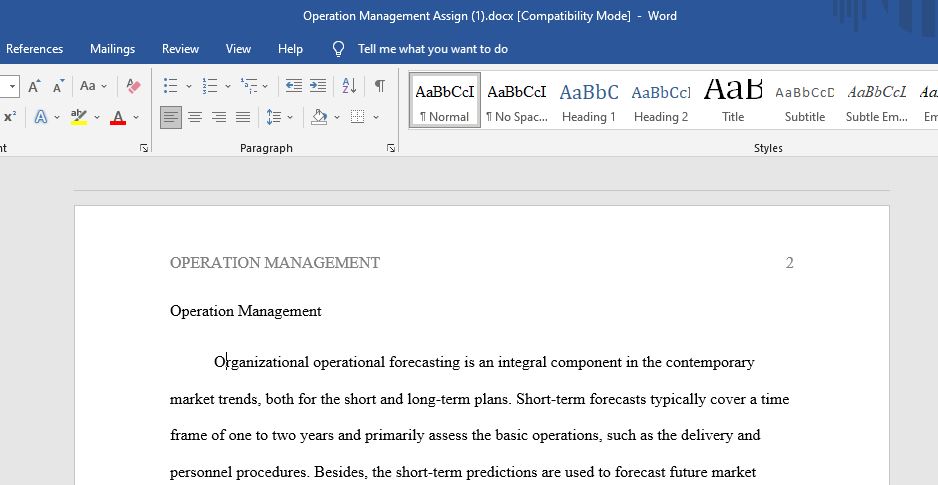938x485 pixels.
Task: Apply the Heading 2 style
Action: click(x=661, y=100)
